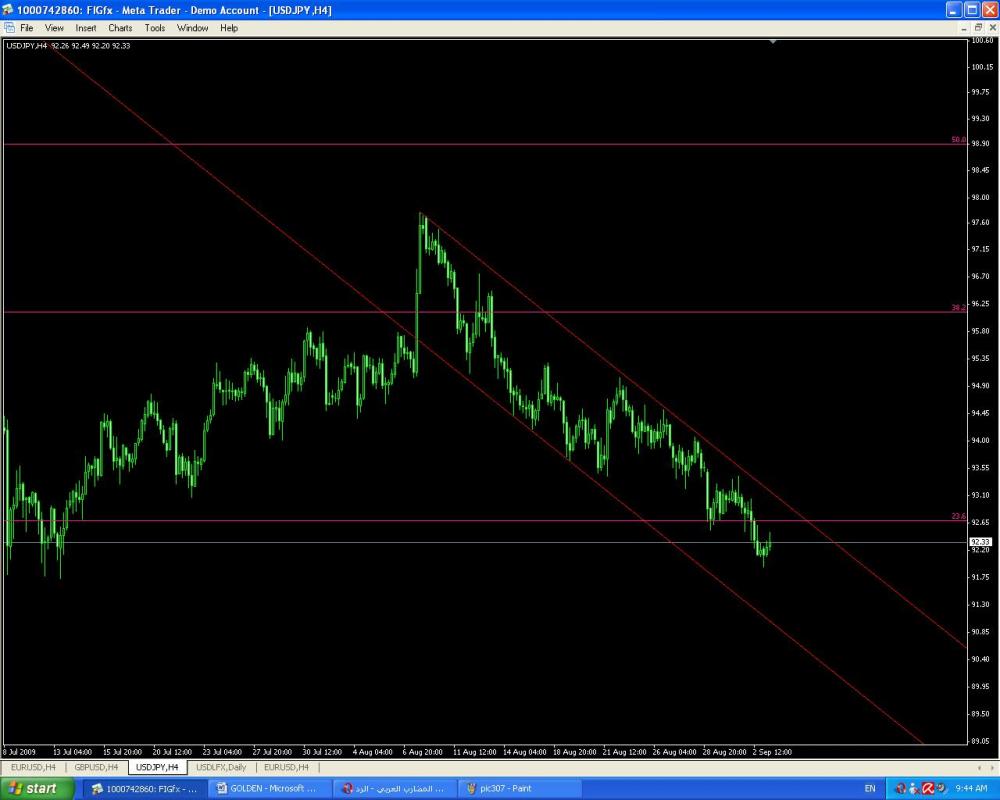The width and height of the screenshot is (1000, 800).
Task: Minimize the MetaTrader window
Action: (x=953, y=10)
